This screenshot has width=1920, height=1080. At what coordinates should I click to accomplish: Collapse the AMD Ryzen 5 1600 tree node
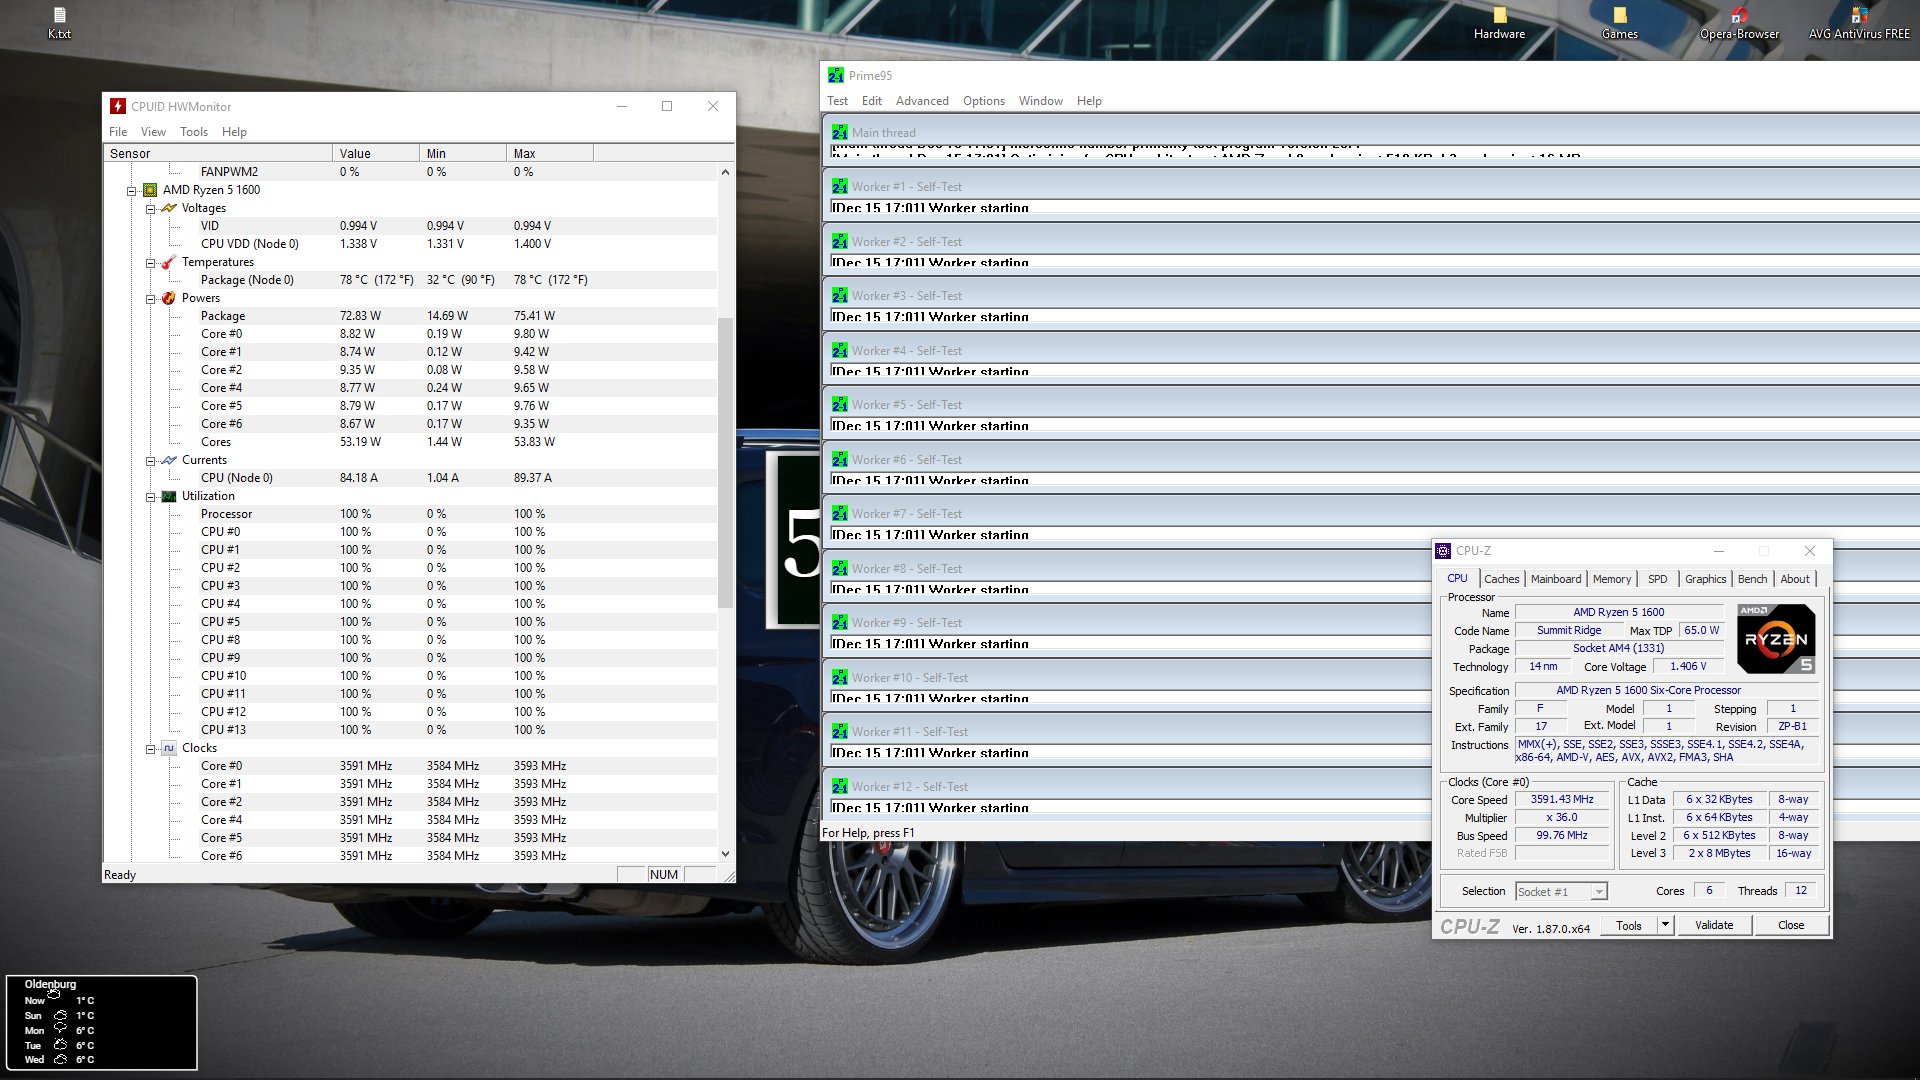[131, 190]
